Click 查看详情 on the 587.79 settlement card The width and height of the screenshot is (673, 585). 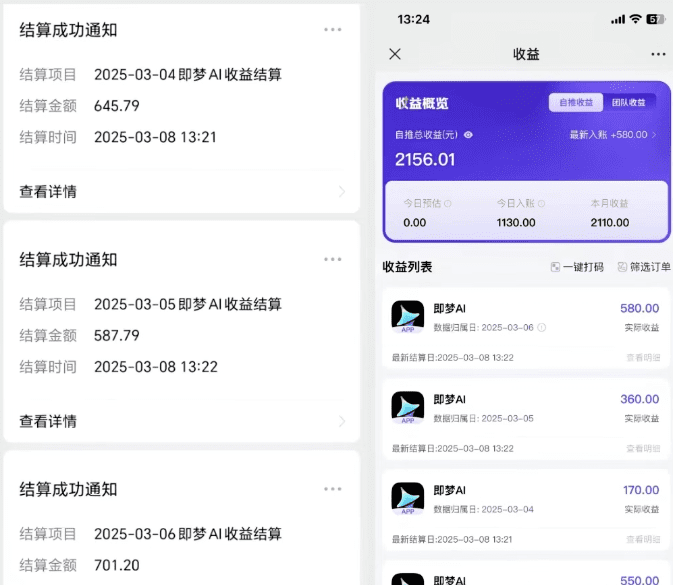click(x=48, y=421)
